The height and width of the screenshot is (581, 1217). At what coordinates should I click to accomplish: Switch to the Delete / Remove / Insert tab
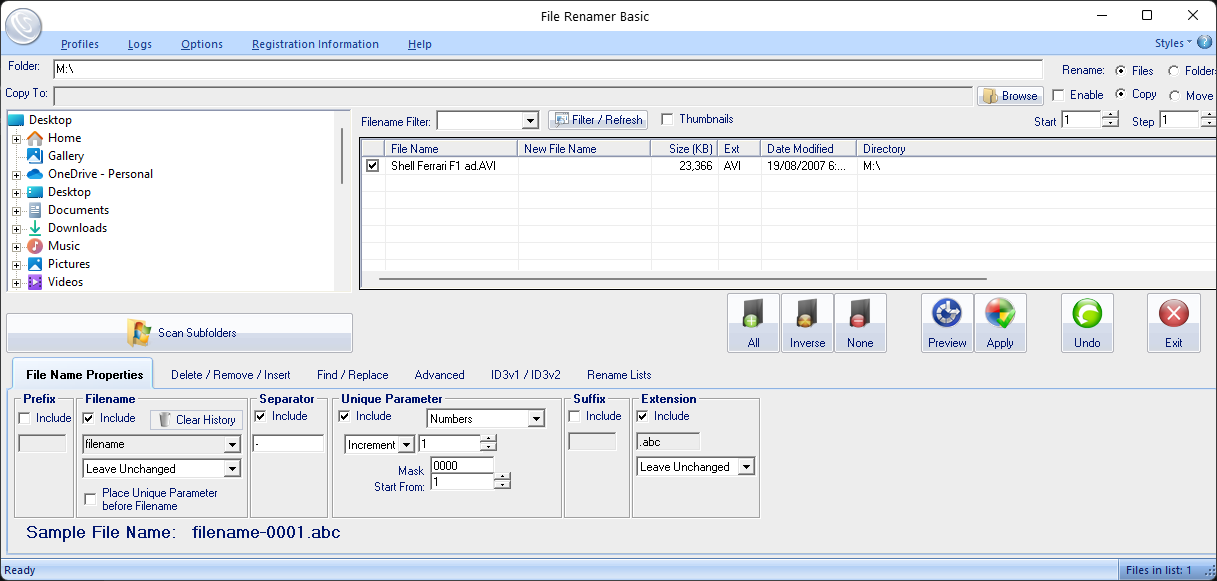point(231,375)
